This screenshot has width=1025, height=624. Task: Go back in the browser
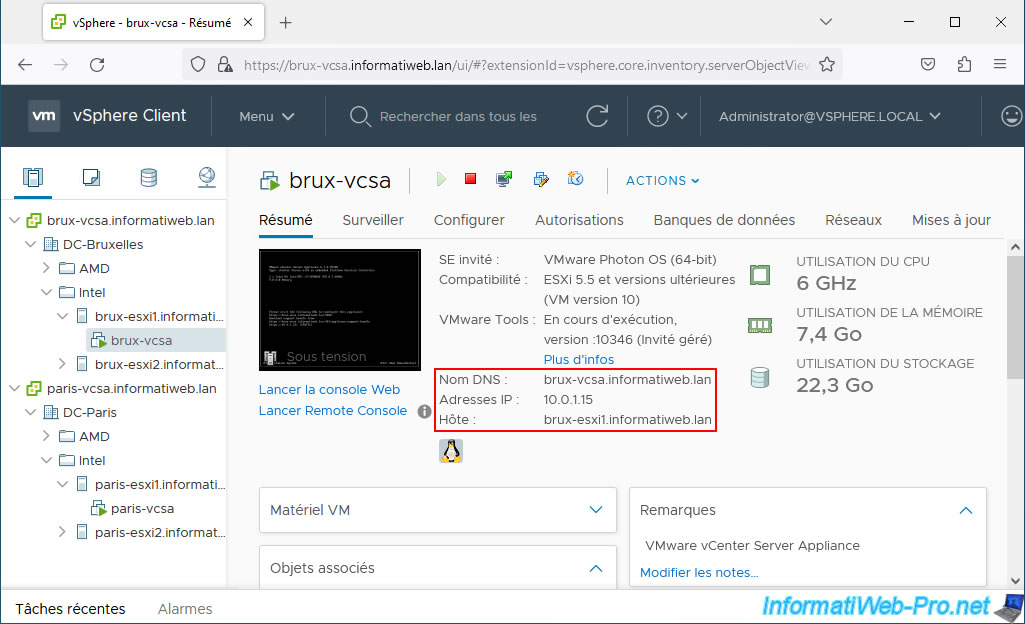click(25, 65)
